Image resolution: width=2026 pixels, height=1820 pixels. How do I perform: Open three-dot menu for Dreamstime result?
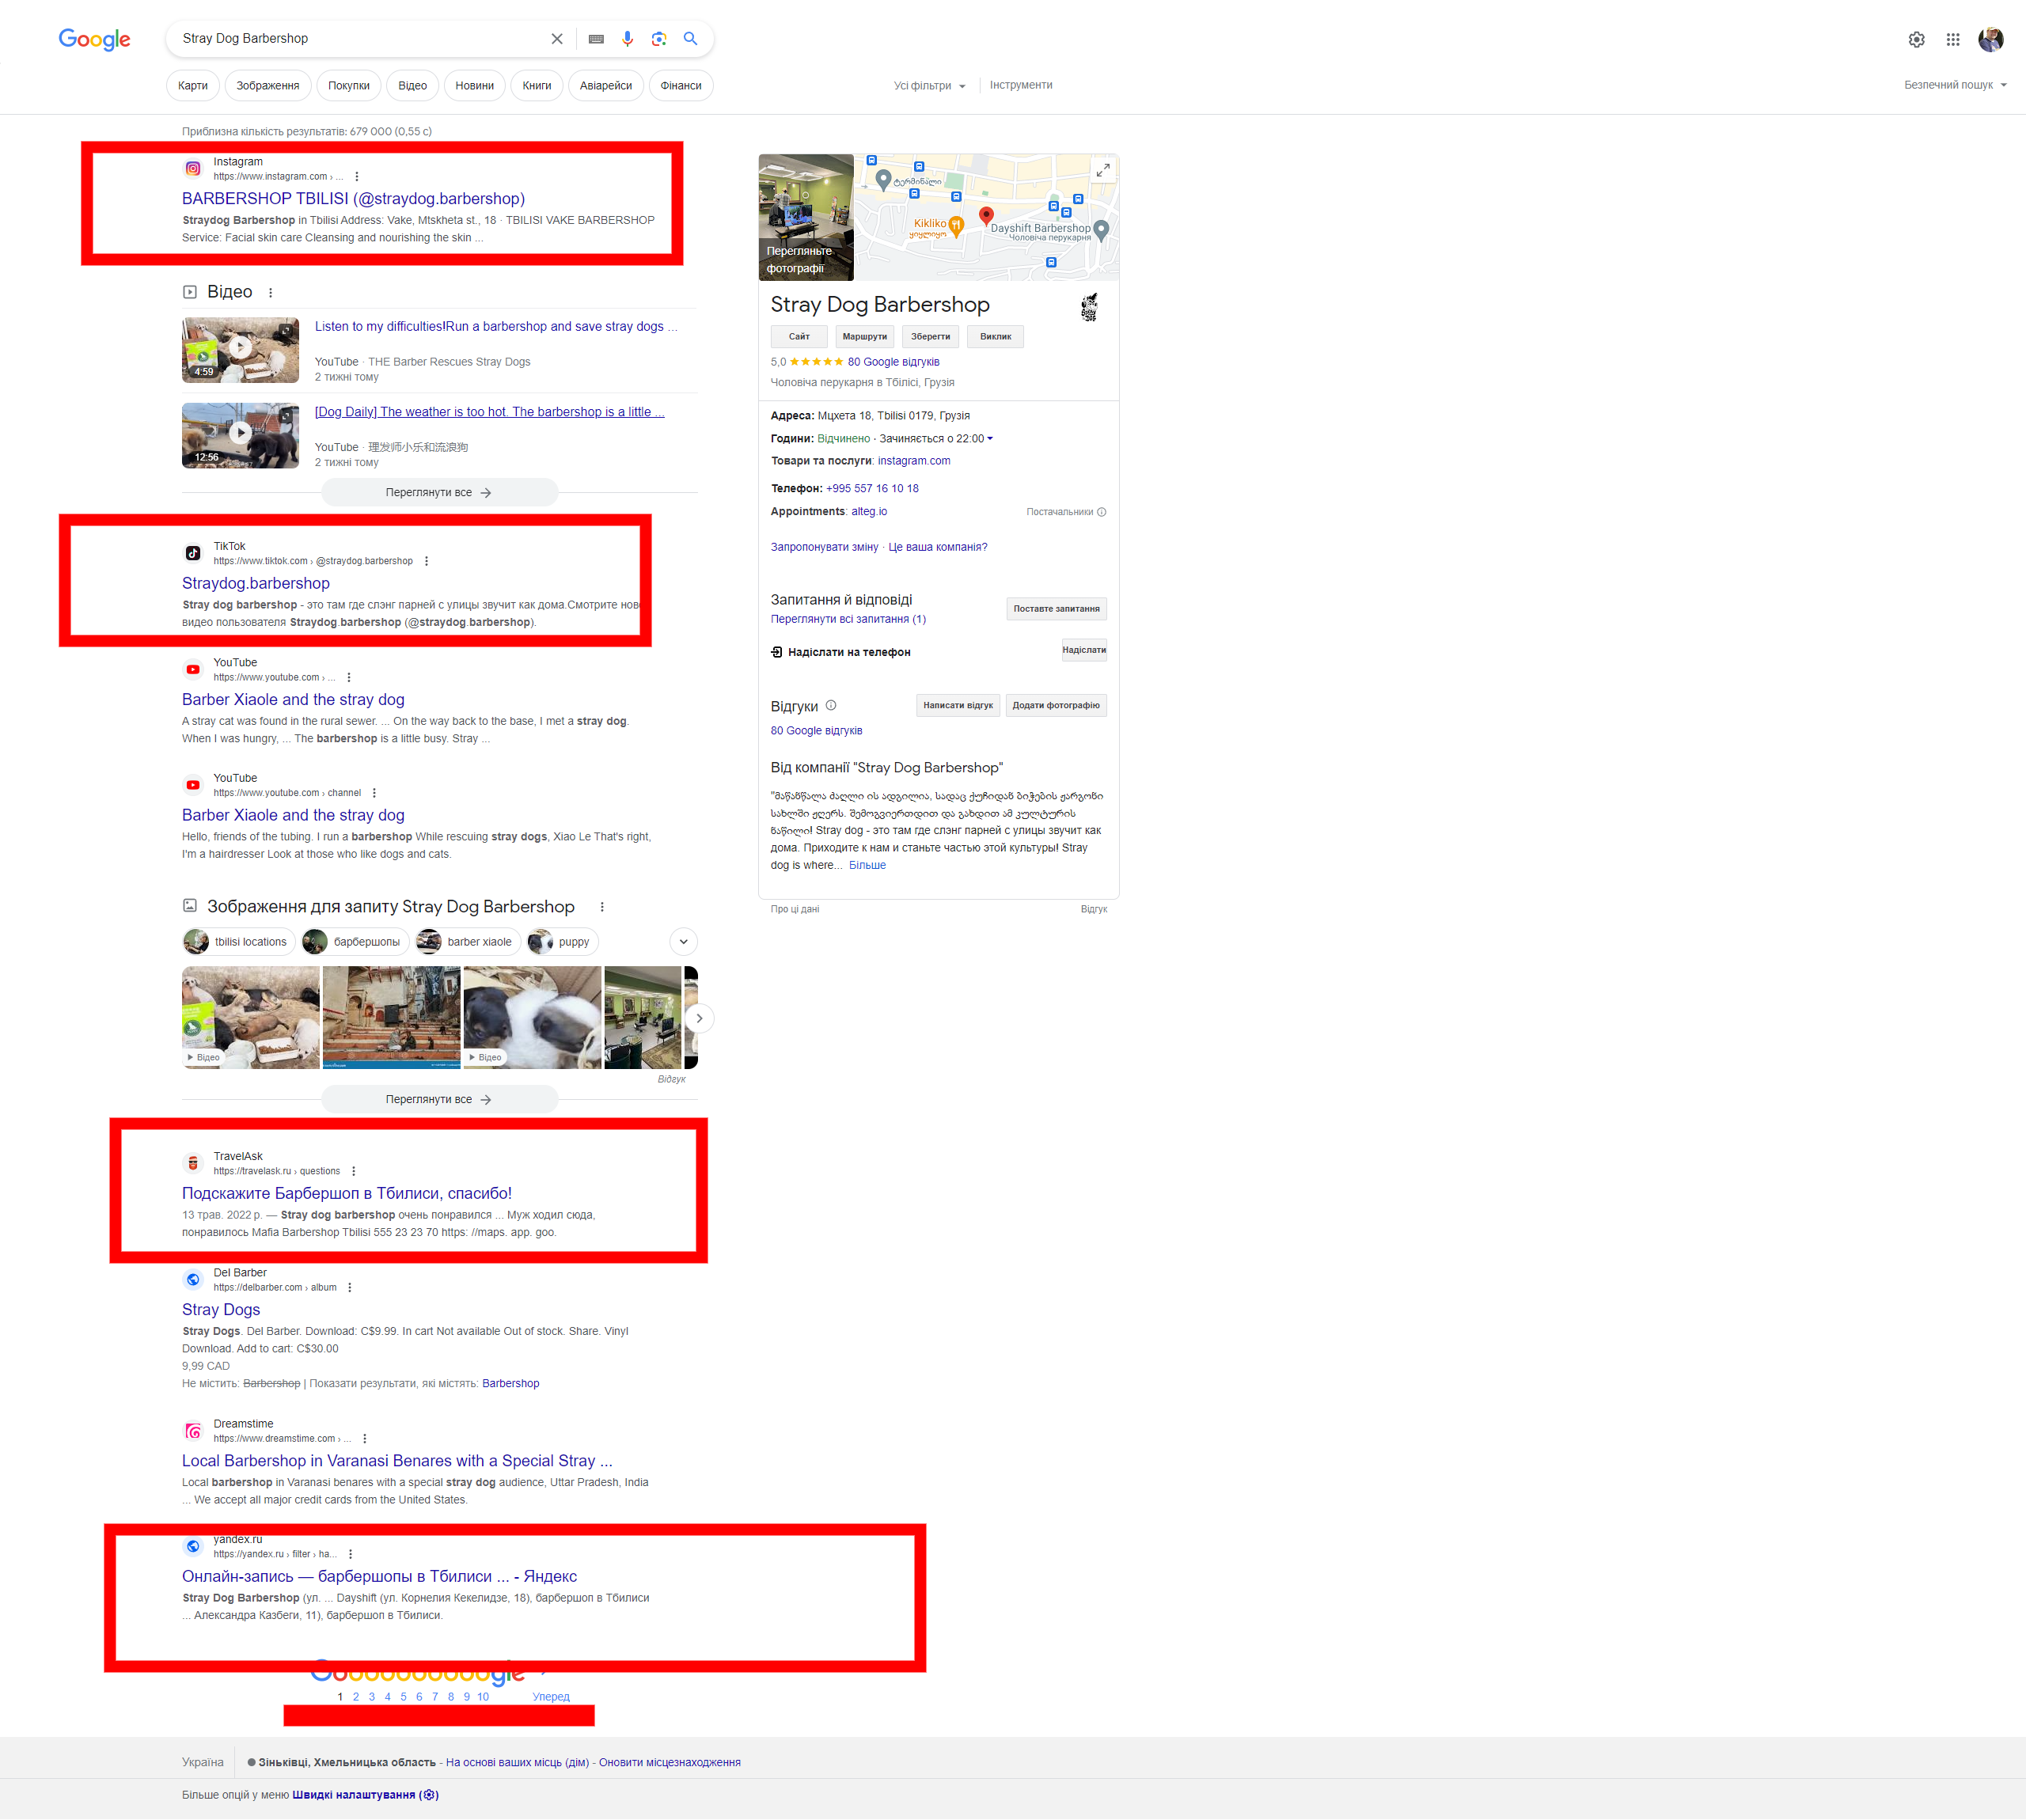pyautogui.click(x=365, y=1438)
